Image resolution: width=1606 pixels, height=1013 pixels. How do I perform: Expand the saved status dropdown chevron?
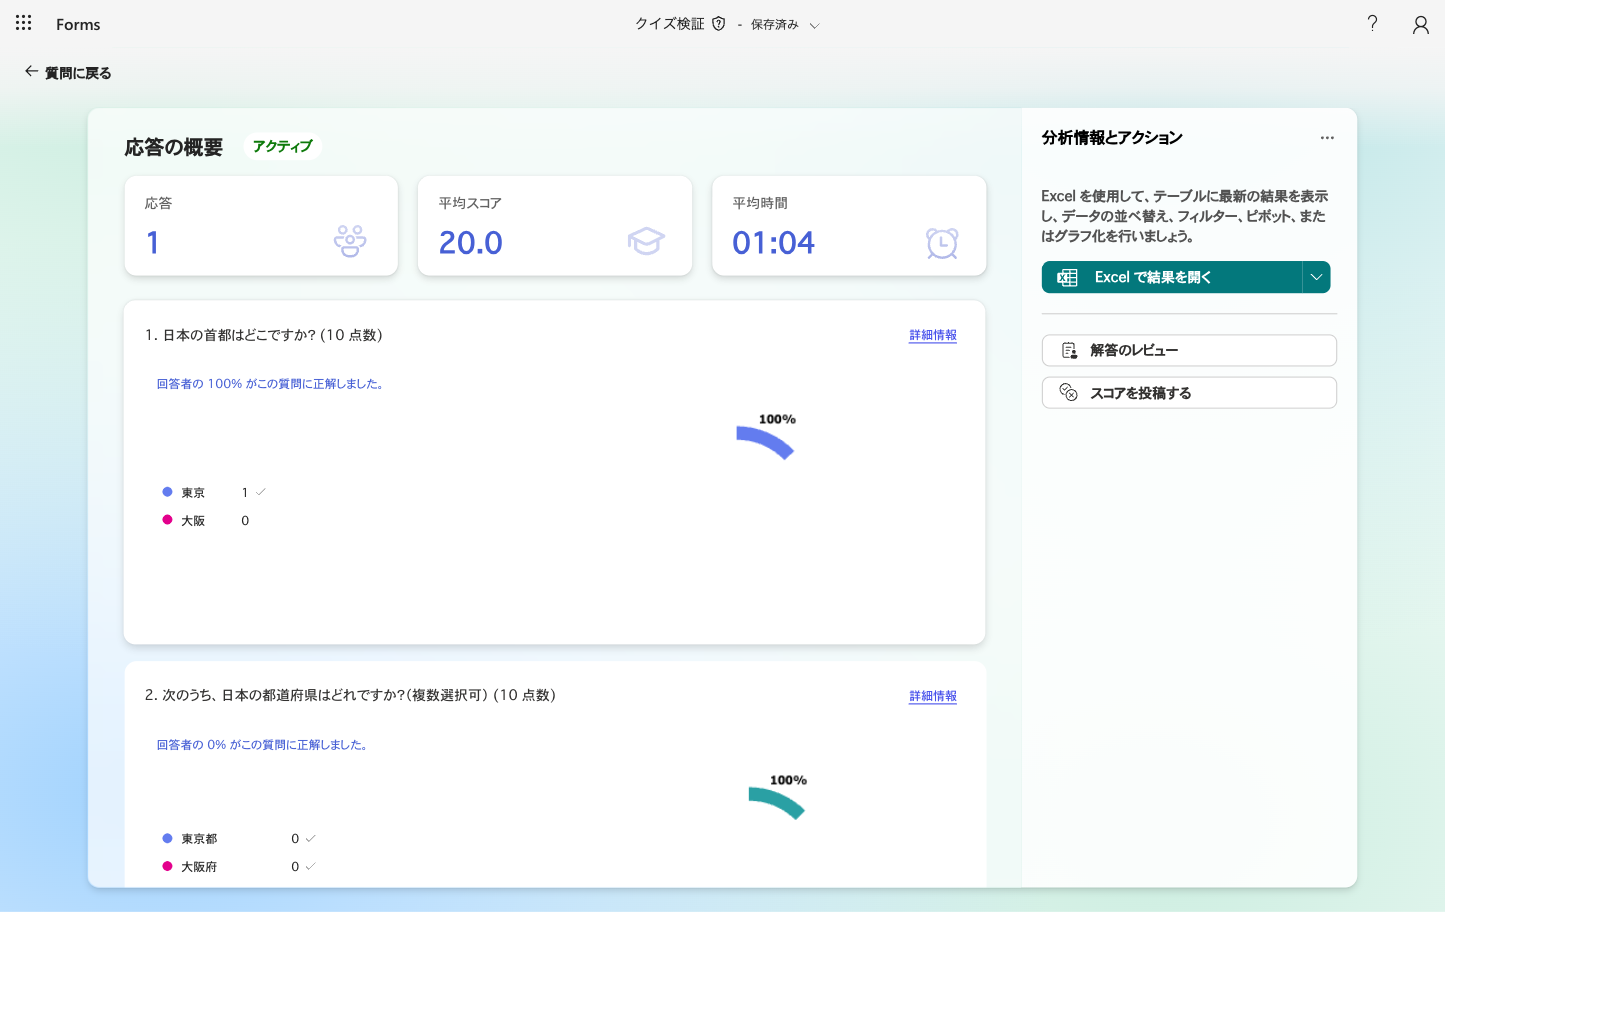[x=814, y=26]
